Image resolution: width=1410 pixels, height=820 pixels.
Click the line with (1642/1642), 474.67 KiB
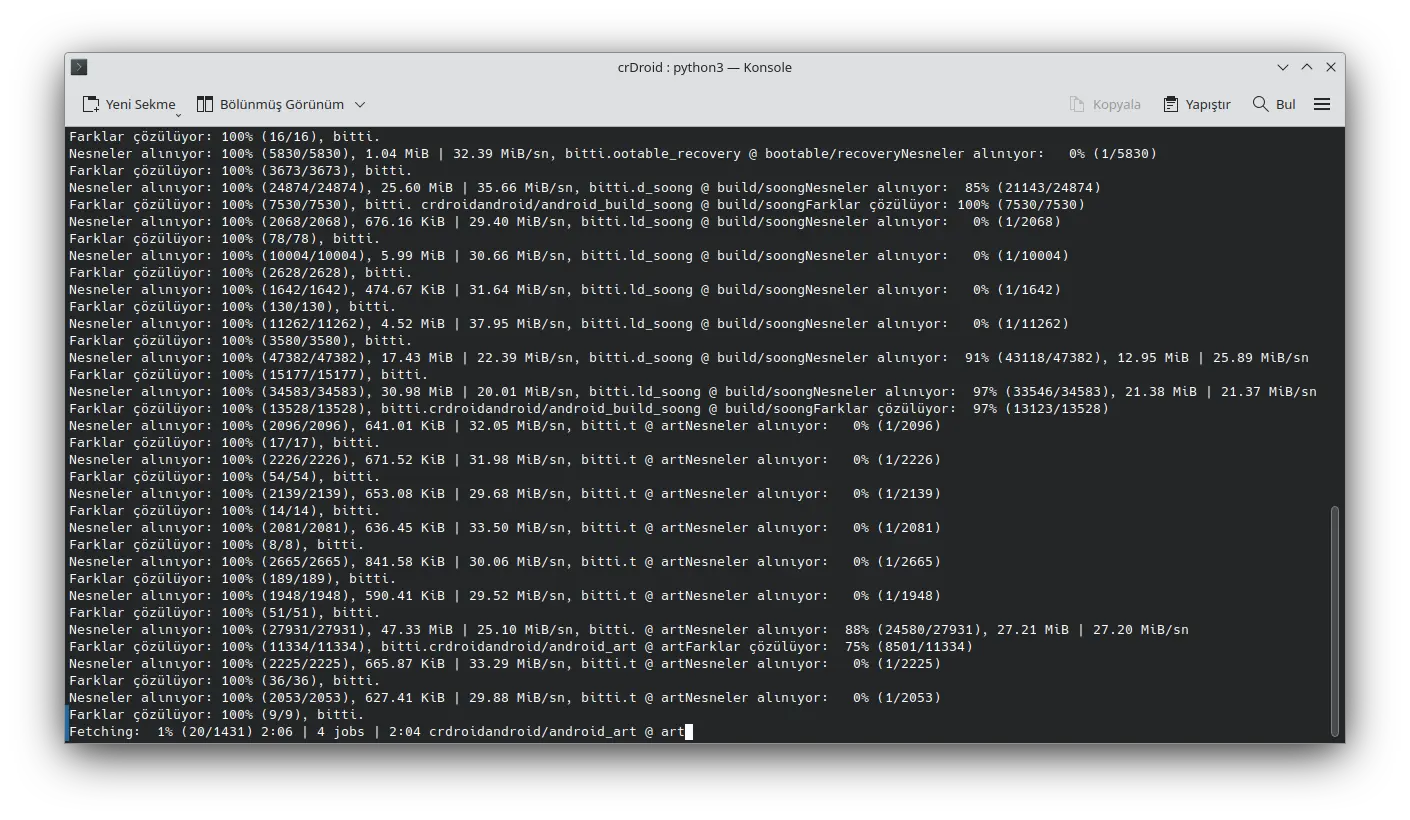coord(564,289)
